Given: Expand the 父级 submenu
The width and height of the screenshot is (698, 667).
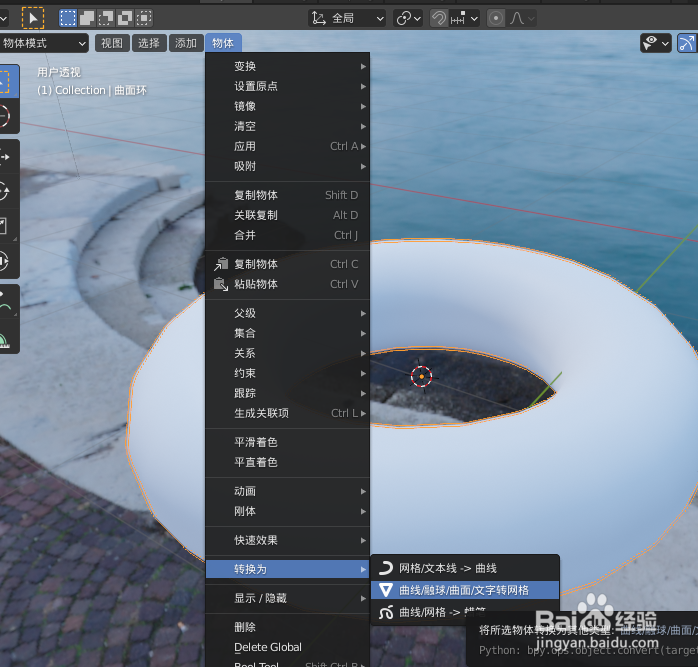Looking at the screenshot, I should (288, 313).
